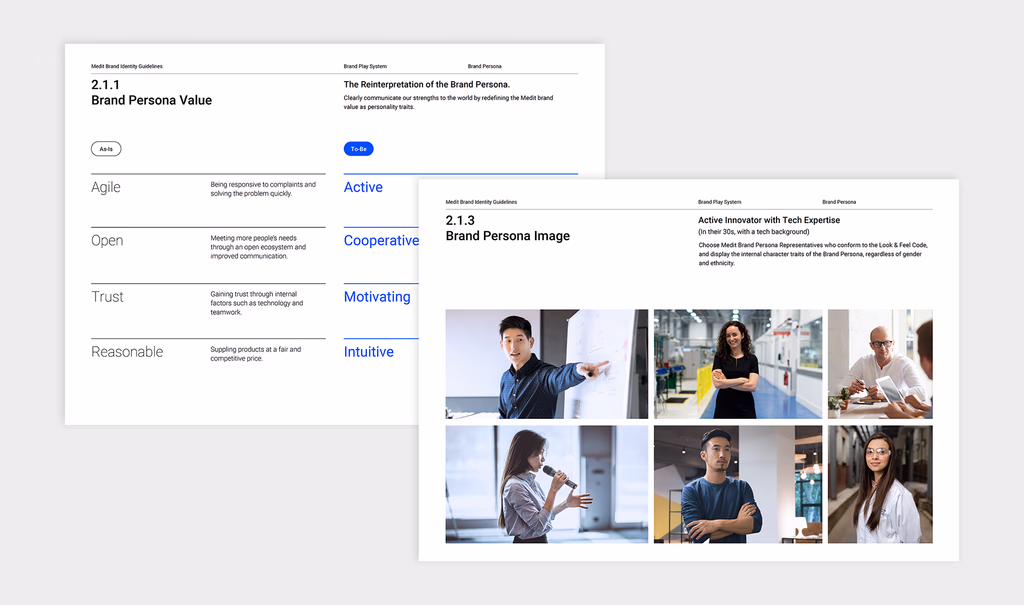
Task: Select the photo of woman in lab coat
Action: click(880, 484)
